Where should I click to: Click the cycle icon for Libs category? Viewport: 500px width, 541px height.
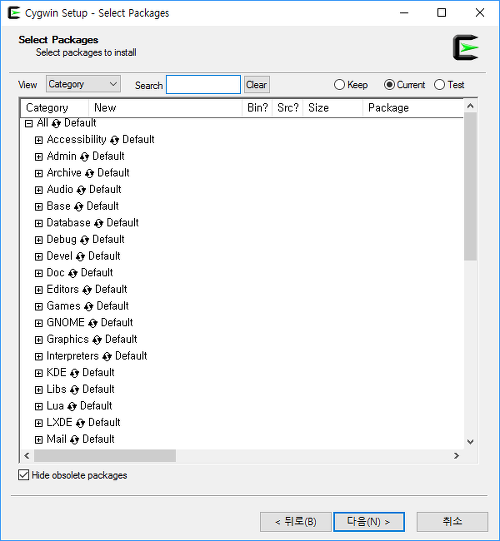[74, 390]
